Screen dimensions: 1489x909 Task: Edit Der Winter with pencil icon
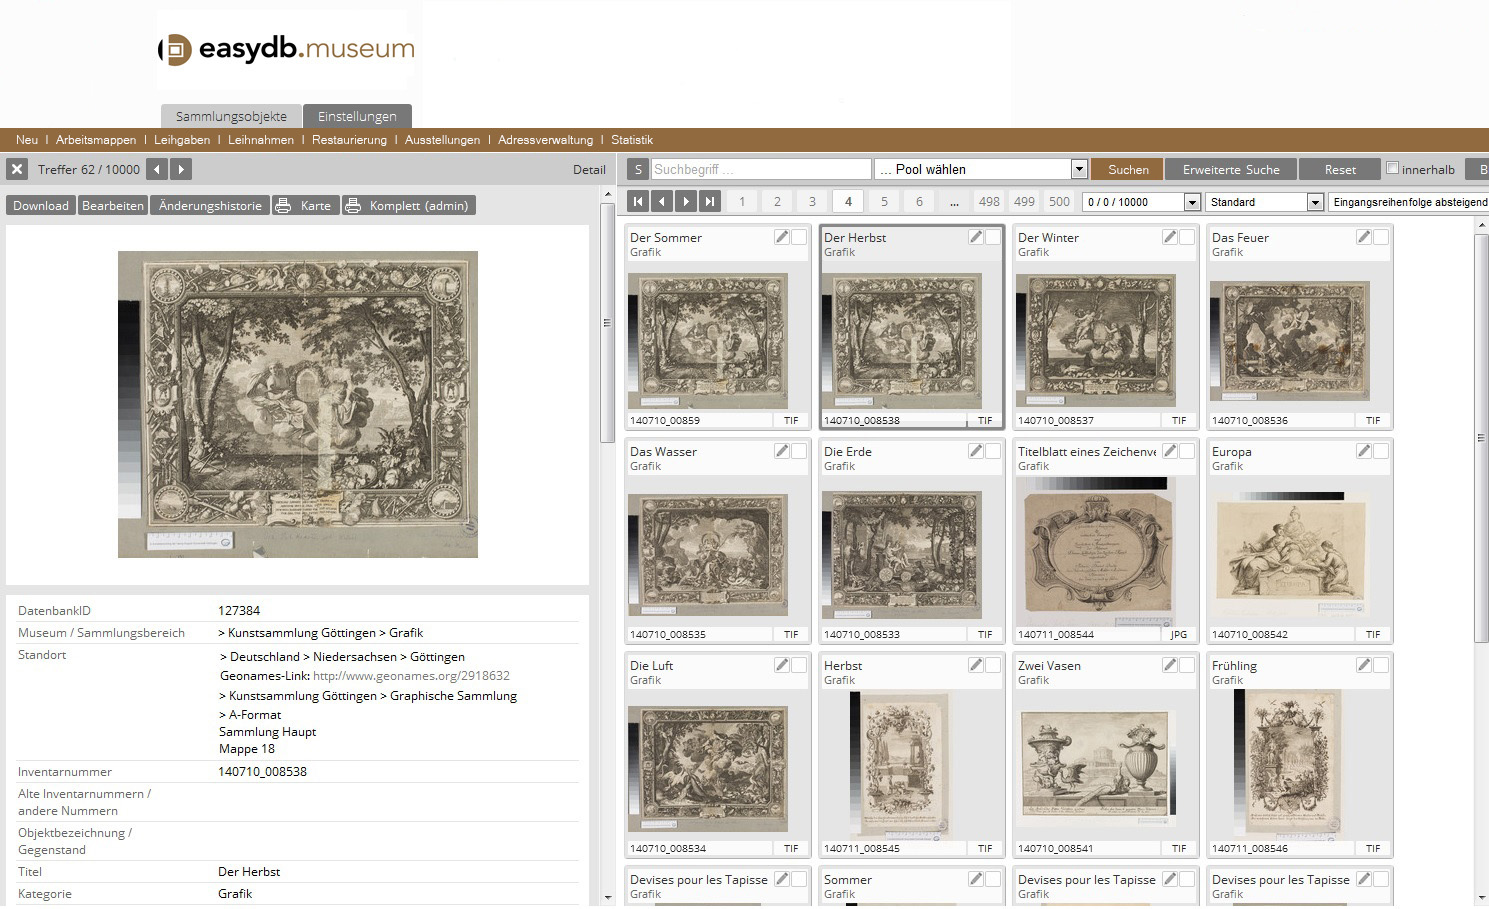1170,237
